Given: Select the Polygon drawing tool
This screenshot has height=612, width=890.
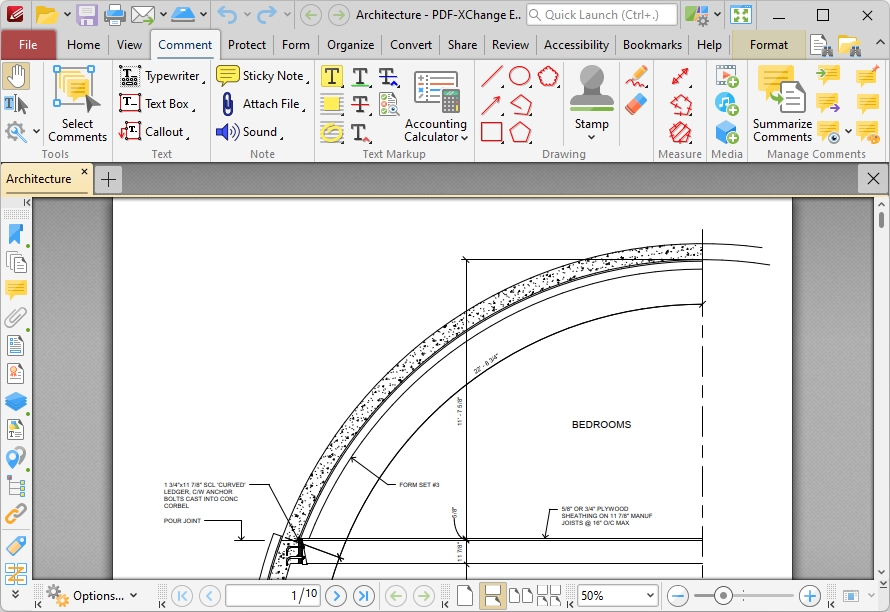Looking at the screenshot, I should (520, 132).
